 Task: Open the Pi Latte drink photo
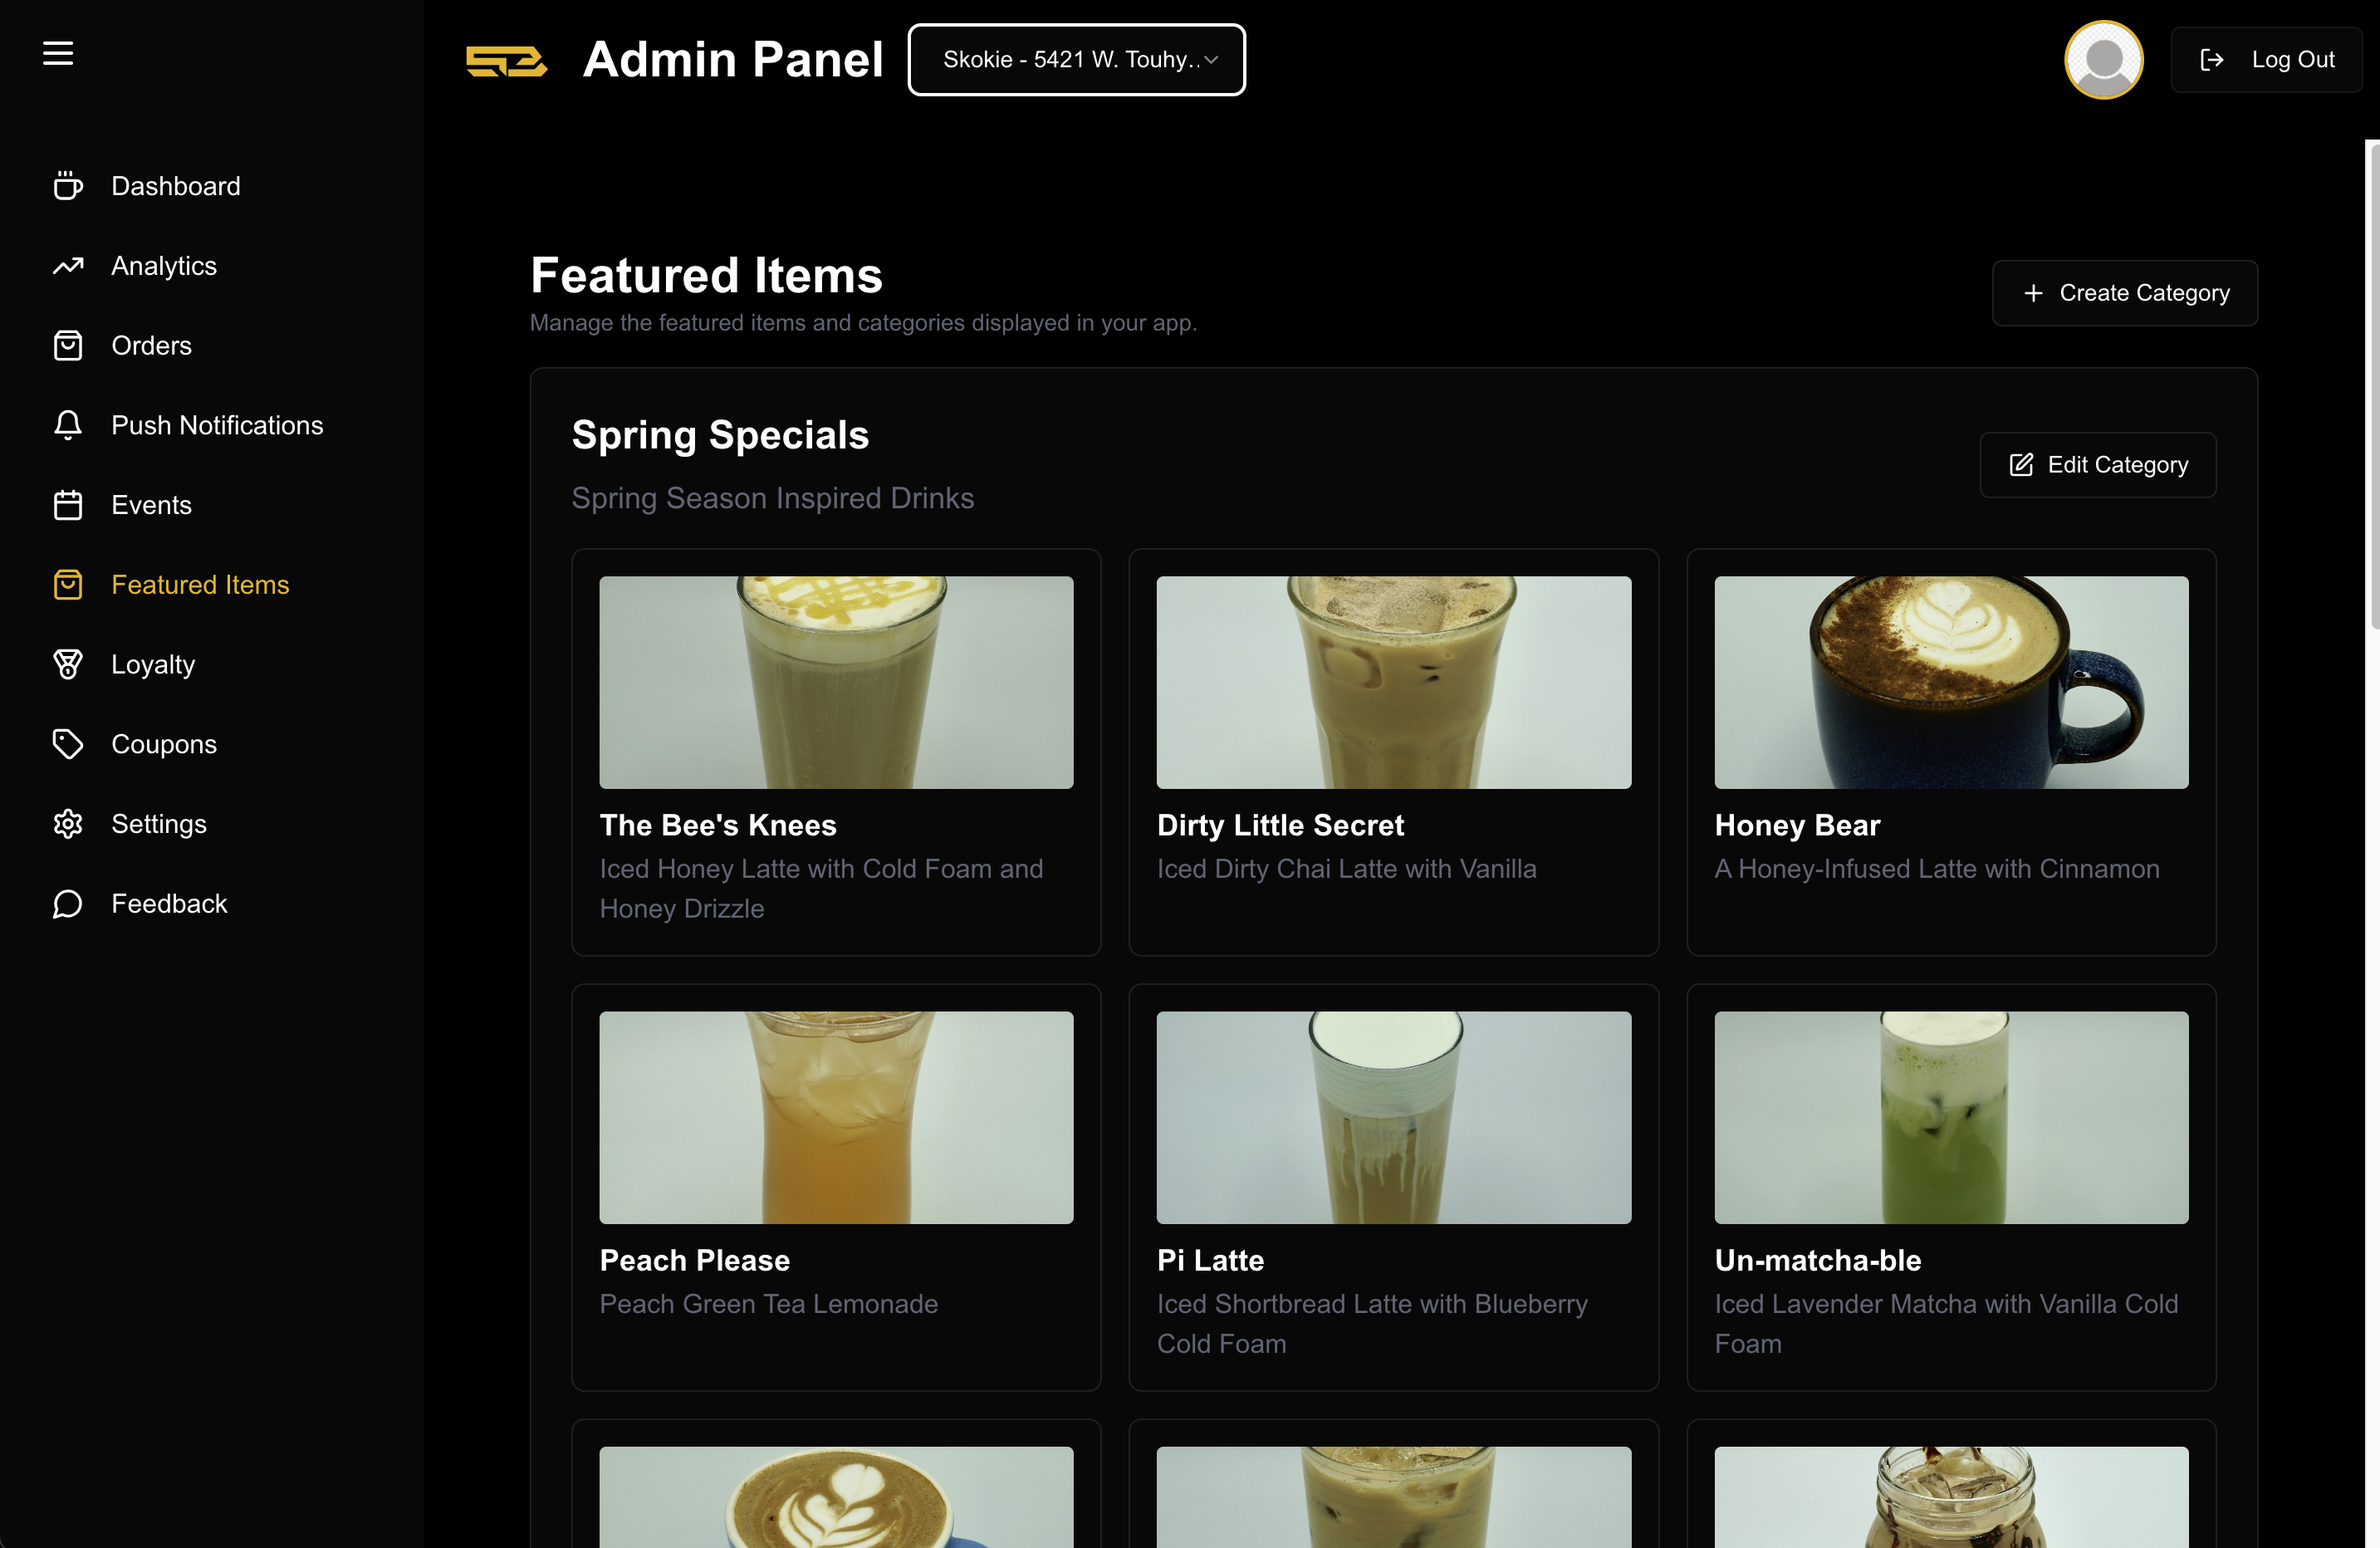tap(1393, 1117)
